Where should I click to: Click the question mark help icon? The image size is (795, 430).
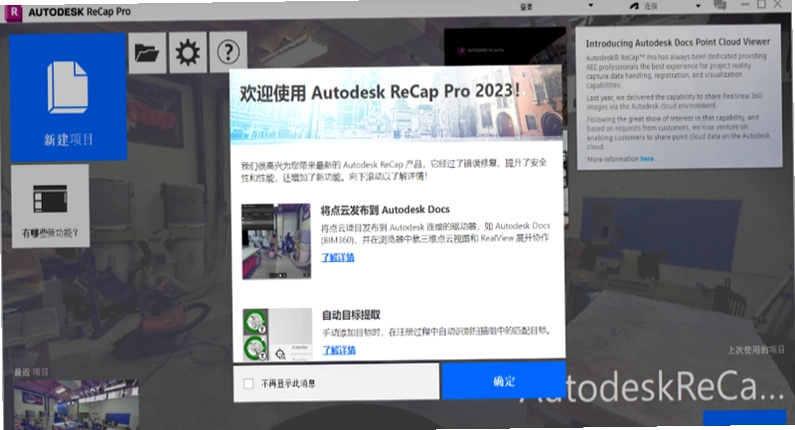pyautogui.click(x=228, y=51)
